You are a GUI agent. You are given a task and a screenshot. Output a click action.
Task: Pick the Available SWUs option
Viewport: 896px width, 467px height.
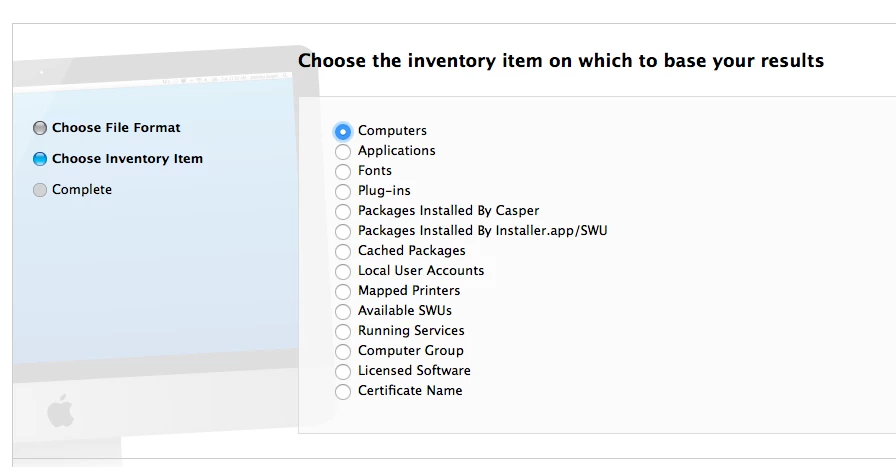pos(343,312)
